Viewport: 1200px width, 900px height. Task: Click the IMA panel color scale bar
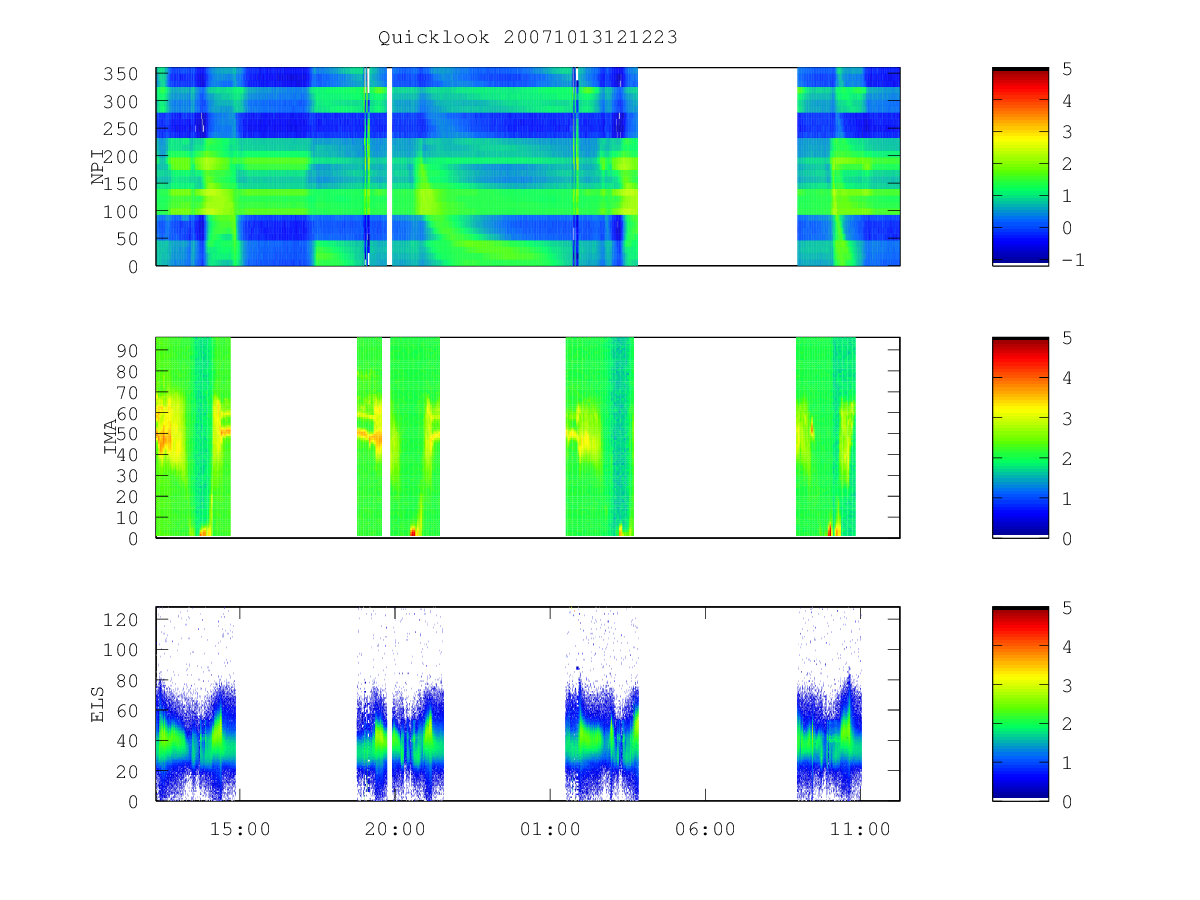pos(1020,437)
